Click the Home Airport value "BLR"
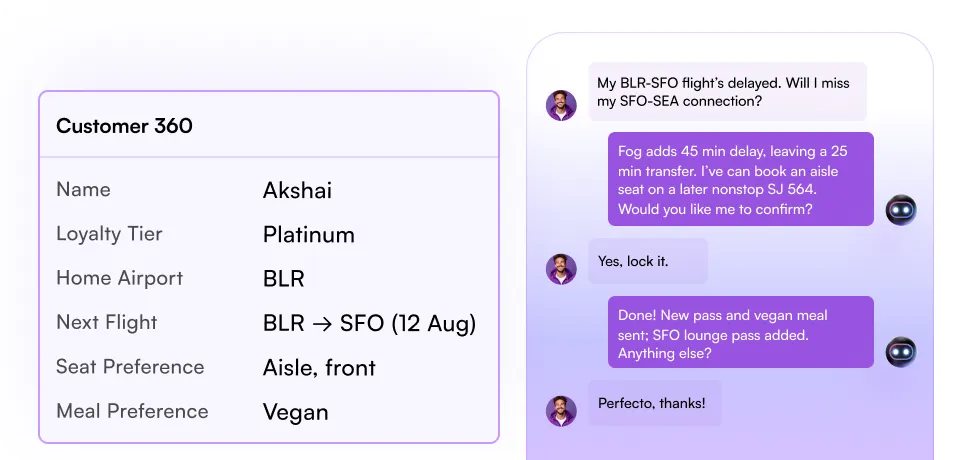 point(283,279)
